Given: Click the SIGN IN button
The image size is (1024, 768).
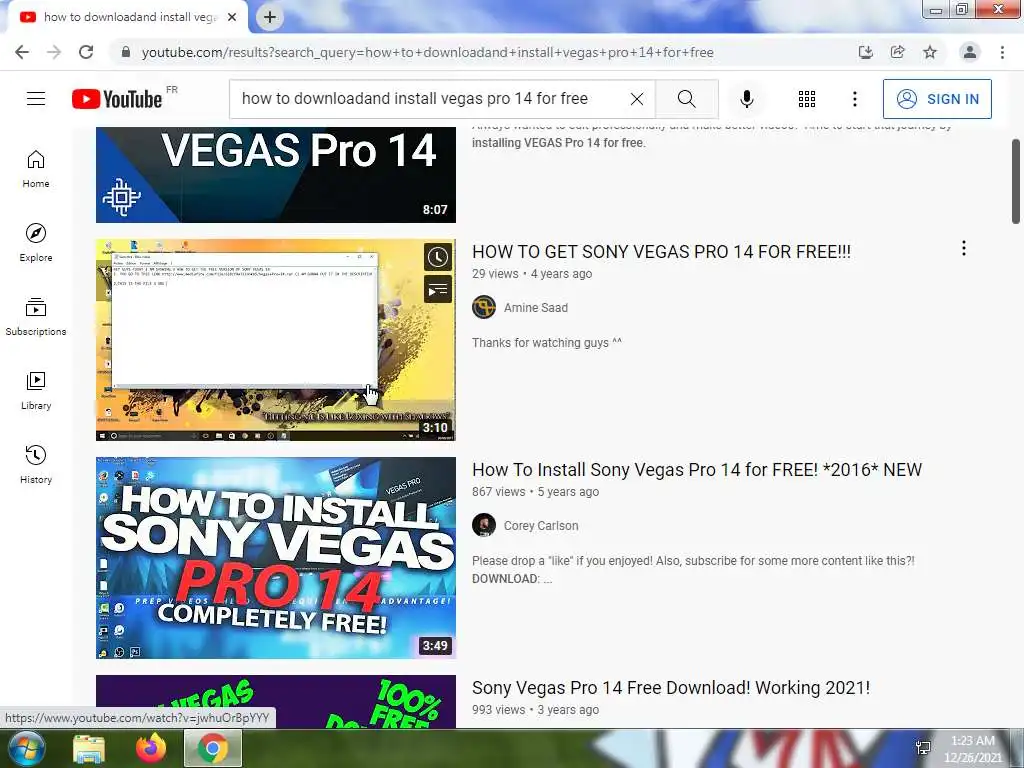Looking at the screenshot, I should [937, 99].
